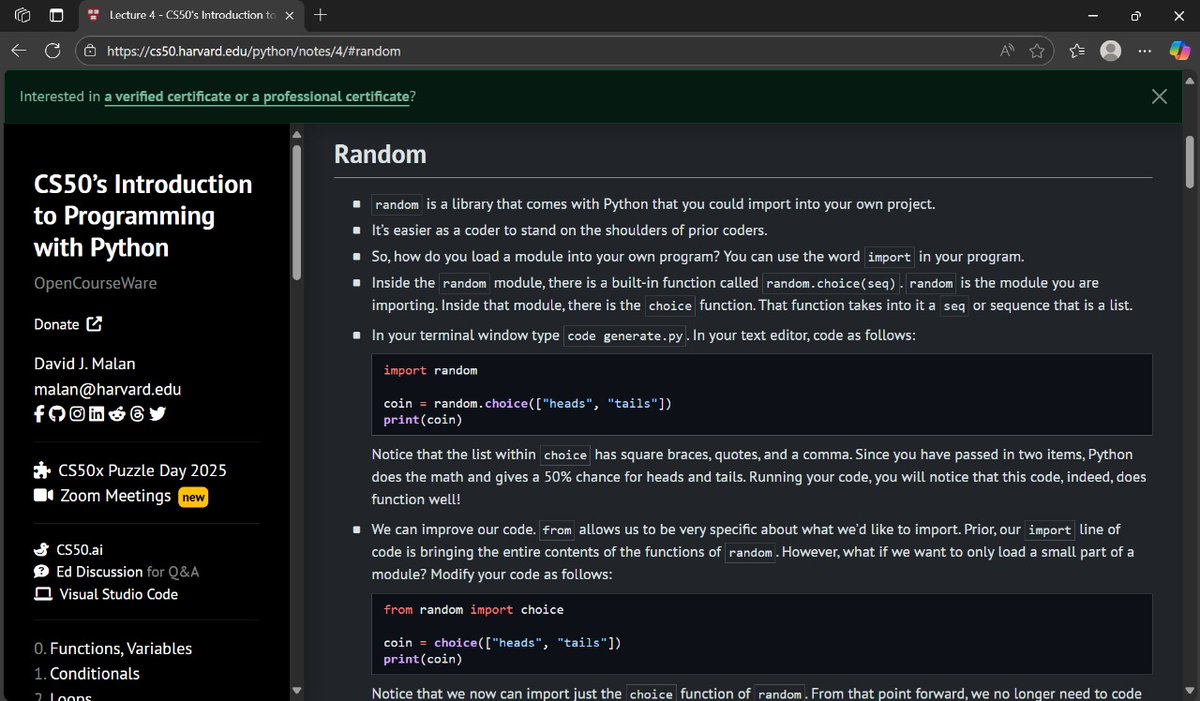Restore down the browser window

pyautogui.click(x=1136, y=15)
